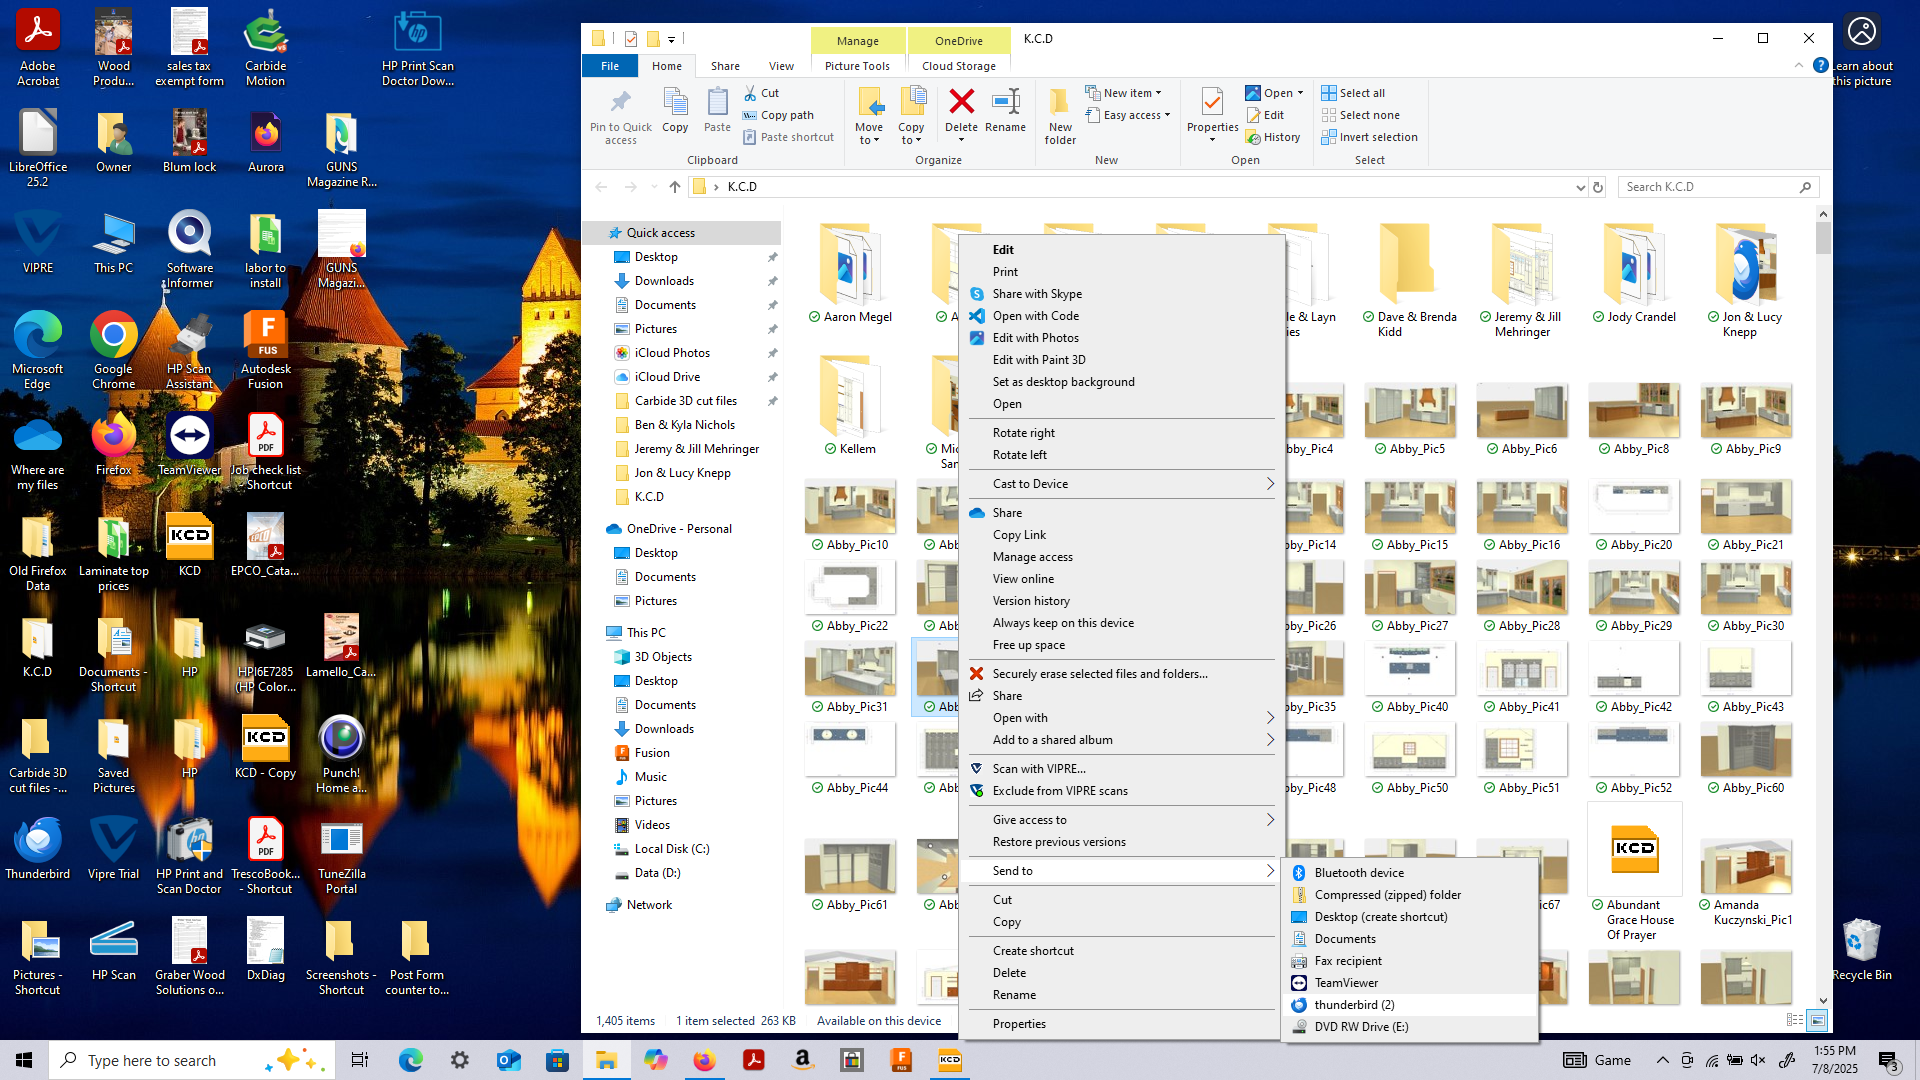Open the View ribbon tab
Screen dimensions: 1920x1080
[781, 66]
